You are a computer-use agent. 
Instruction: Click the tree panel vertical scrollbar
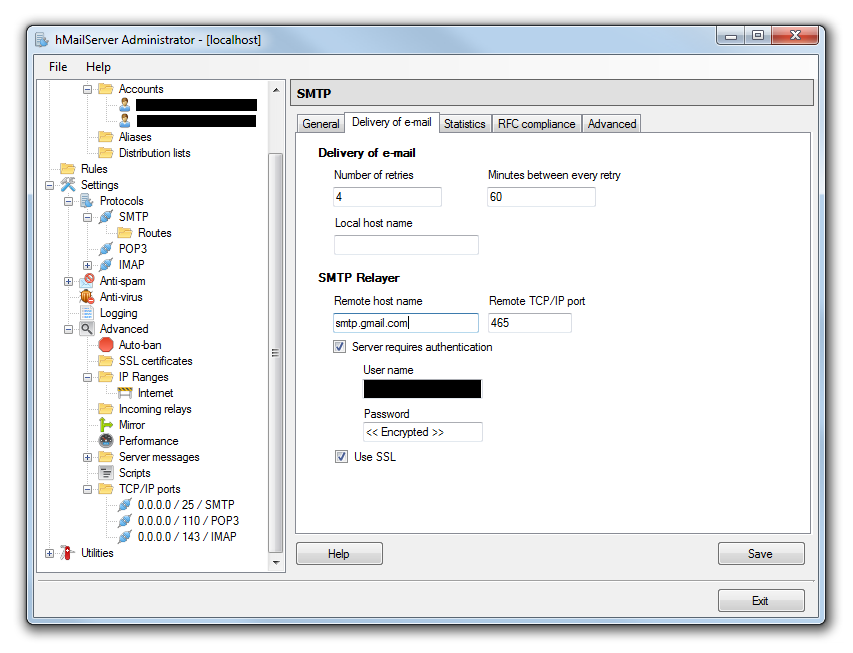pos(276,352)
